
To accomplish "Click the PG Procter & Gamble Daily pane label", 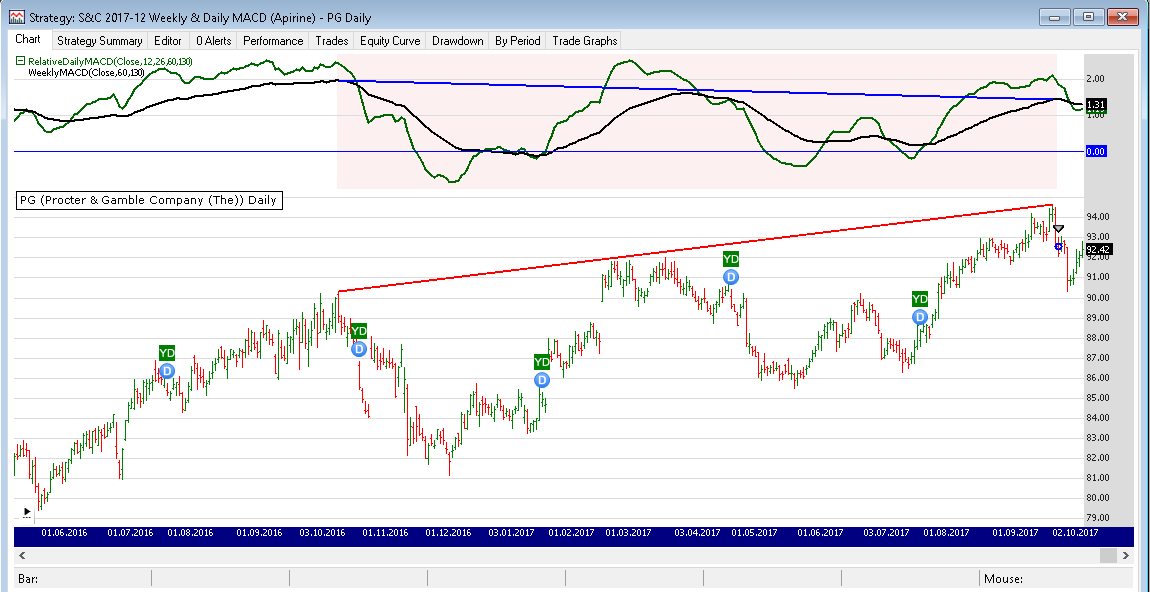I will 148,200.
